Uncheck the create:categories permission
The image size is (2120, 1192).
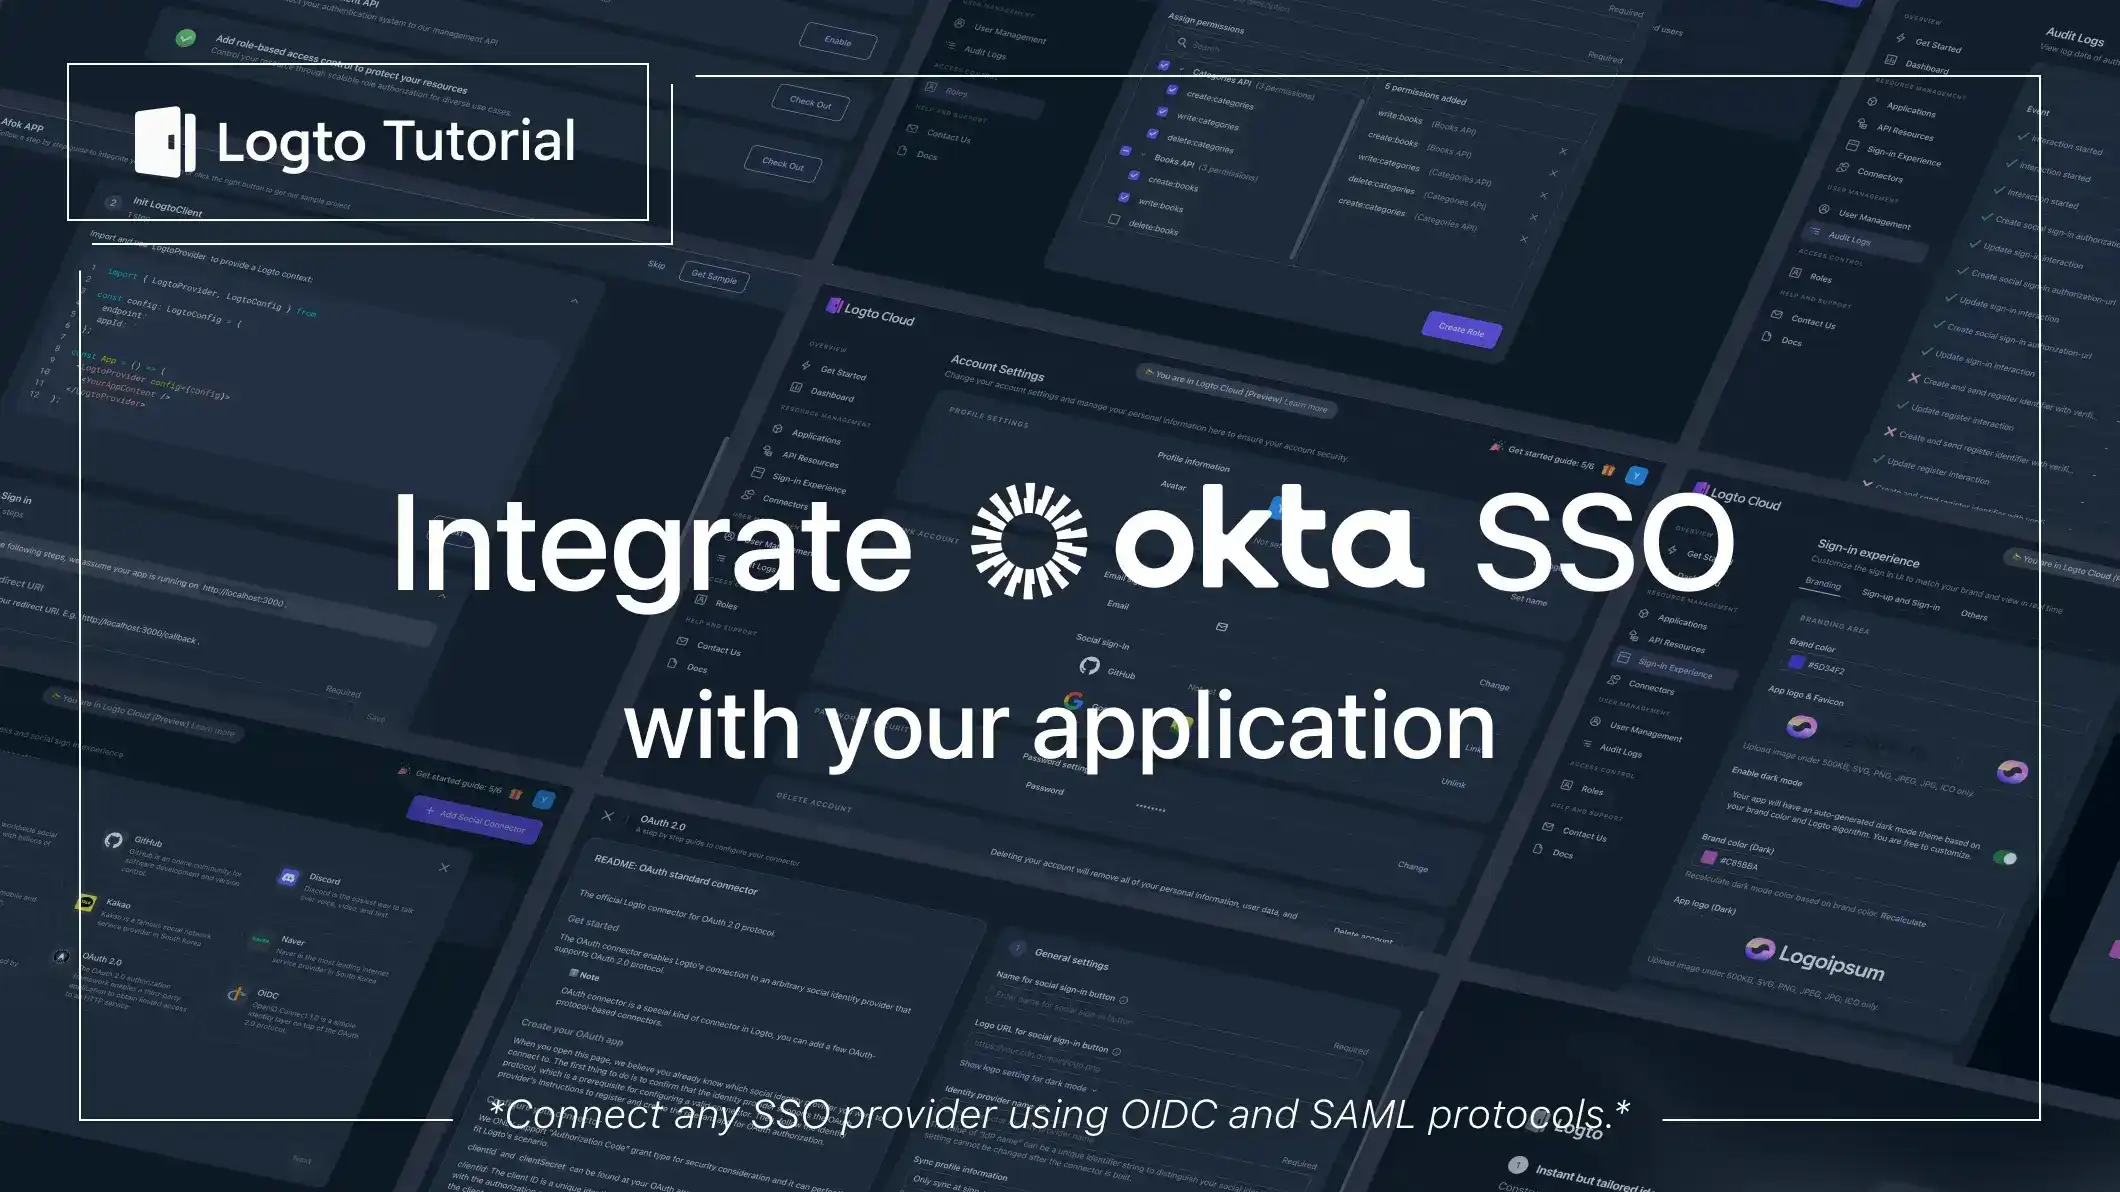(1172, 90)
